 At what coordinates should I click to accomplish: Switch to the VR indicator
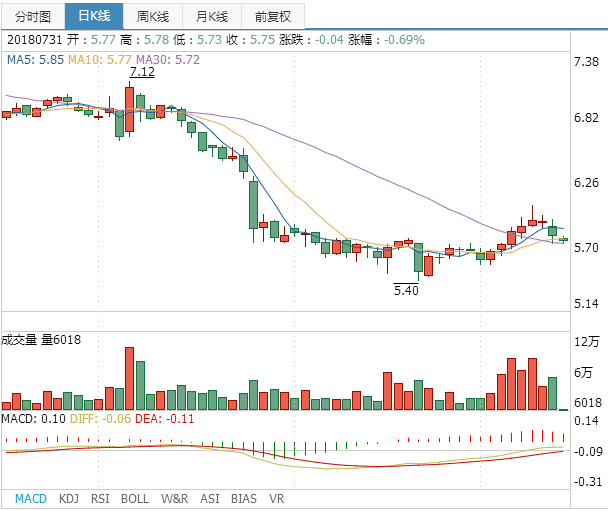pyautogui.click(x=276, y=499)
